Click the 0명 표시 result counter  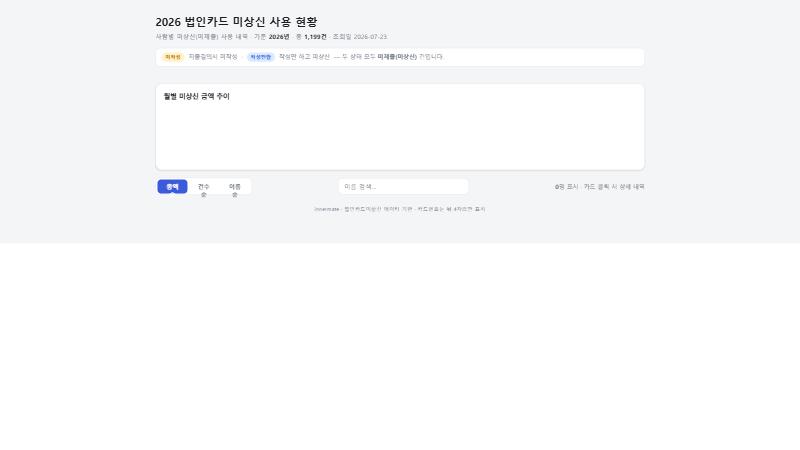(566, 187)
